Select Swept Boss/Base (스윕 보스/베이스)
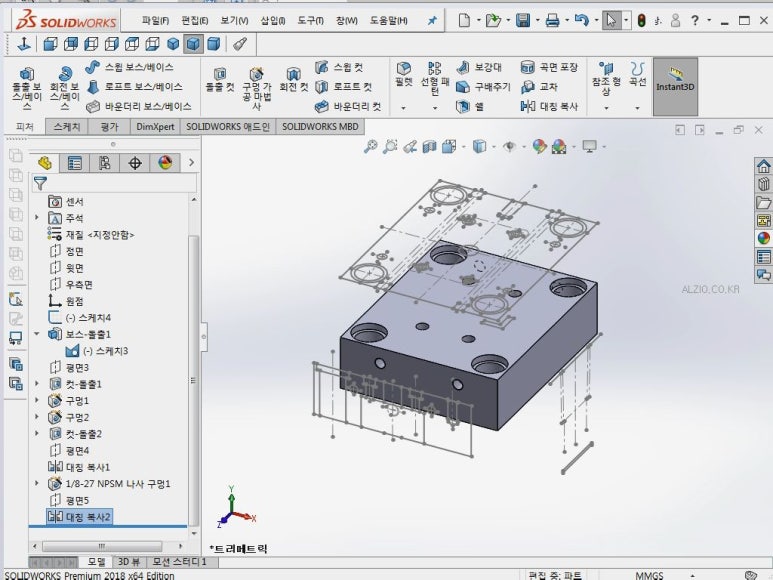The image size is (773, 580). point(129,67)
